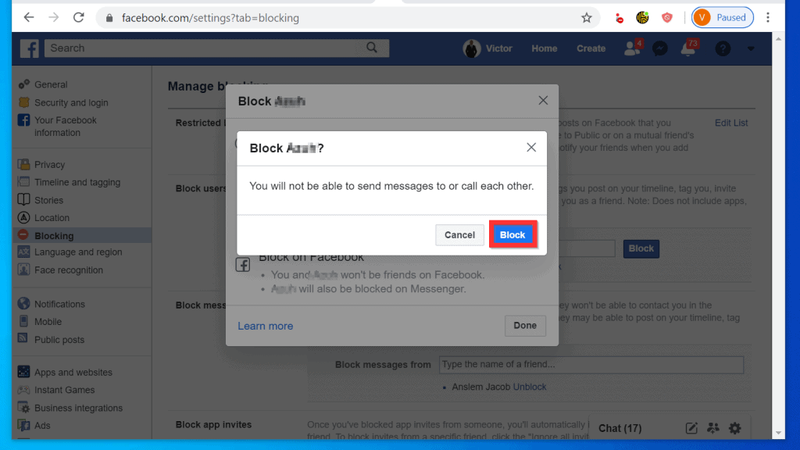This screenshot has width=800, height=450.
Task: Open the red circle browser extension
Action: click(x=619, y=18)
